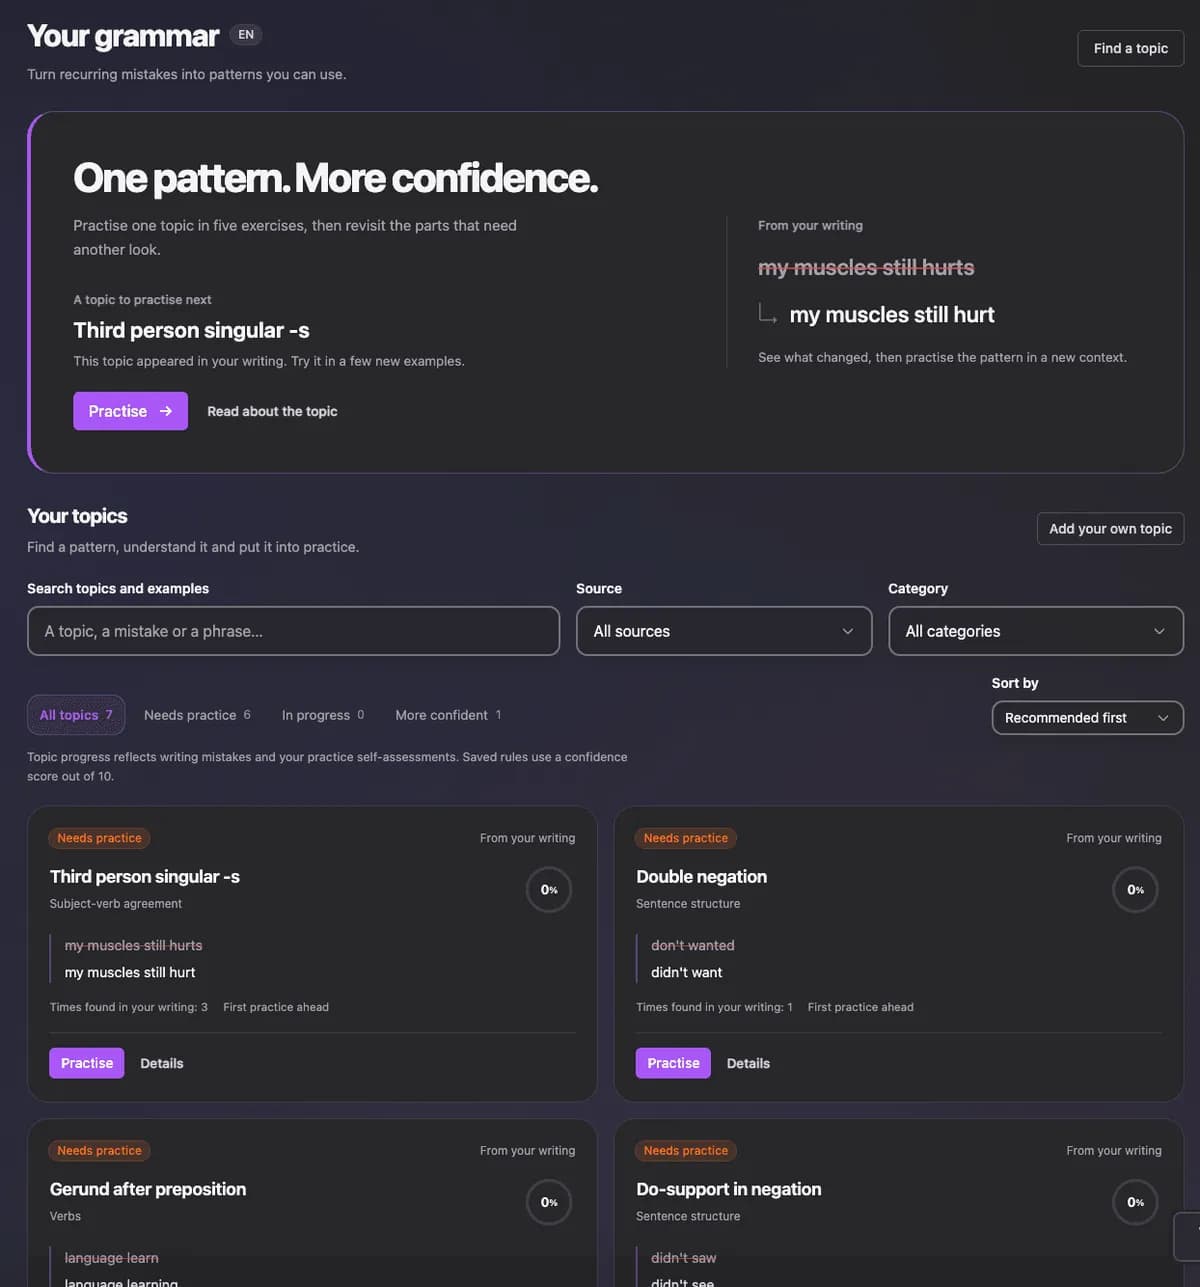Open the All sources dropdown
This screenshot has height=1287, width=1200.
click(724, 631)
